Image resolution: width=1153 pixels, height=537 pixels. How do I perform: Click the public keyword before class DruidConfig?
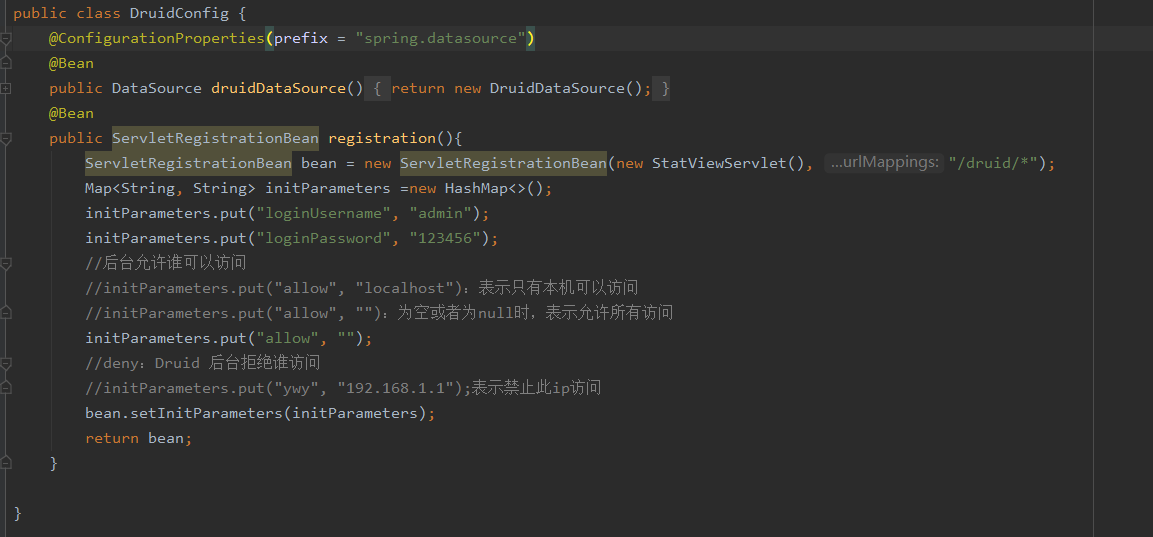pyautogui.click(x=40, y=13)
